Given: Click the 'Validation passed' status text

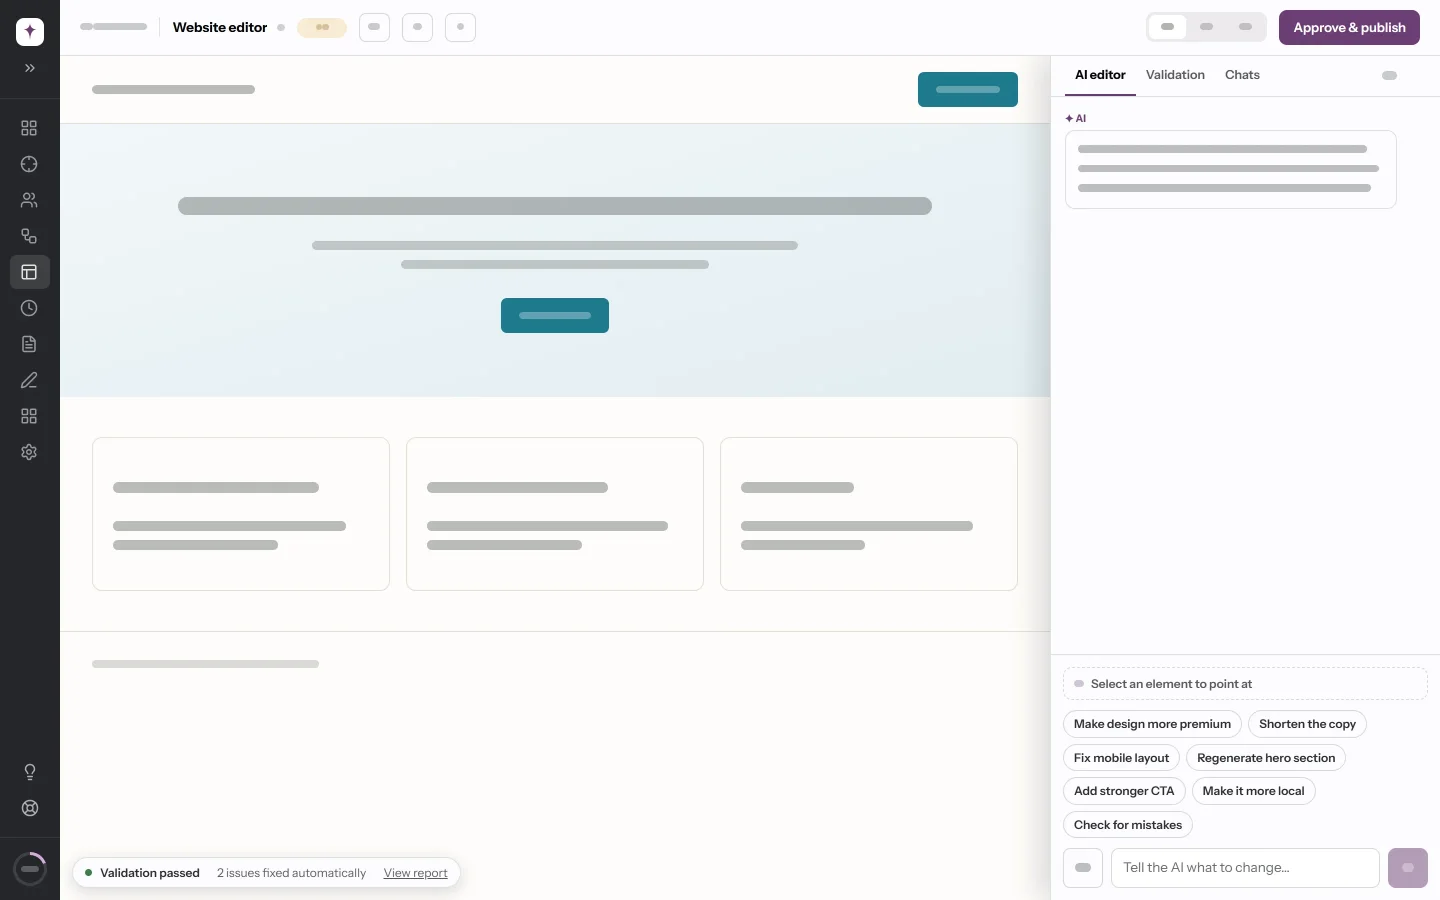Looking at the screenshot, I should coord(150,873).
